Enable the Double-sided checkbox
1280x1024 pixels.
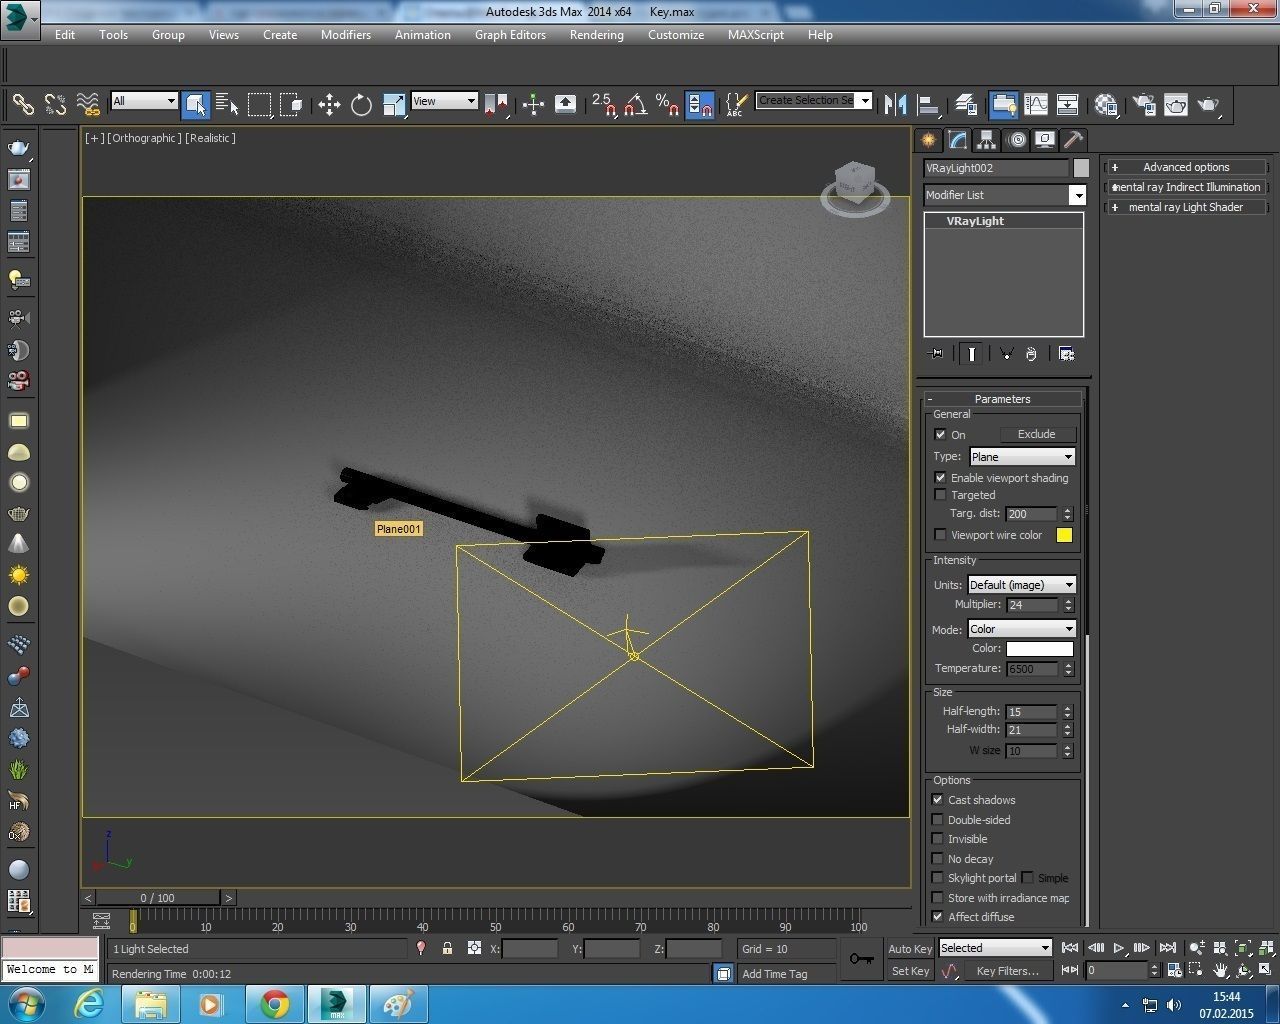937,820
